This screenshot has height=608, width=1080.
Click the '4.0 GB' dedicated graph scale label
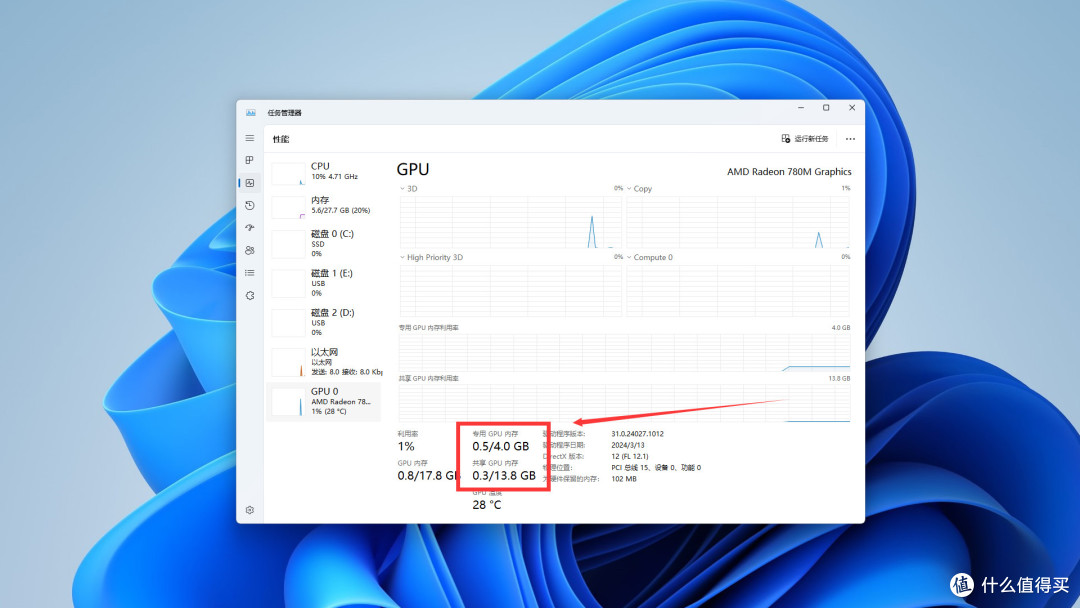click(x=840, y=328)
